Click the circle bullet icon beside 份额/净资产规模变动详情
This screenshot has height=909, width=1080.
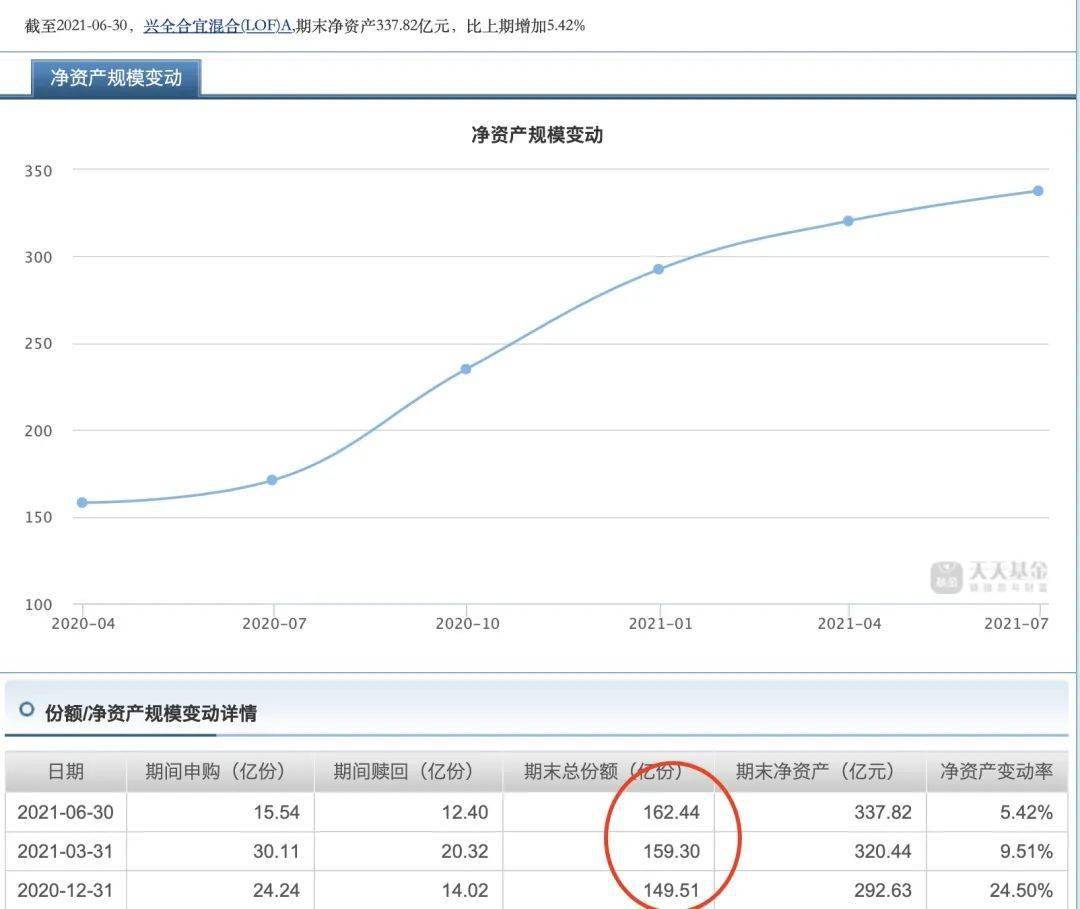(27, 710)
